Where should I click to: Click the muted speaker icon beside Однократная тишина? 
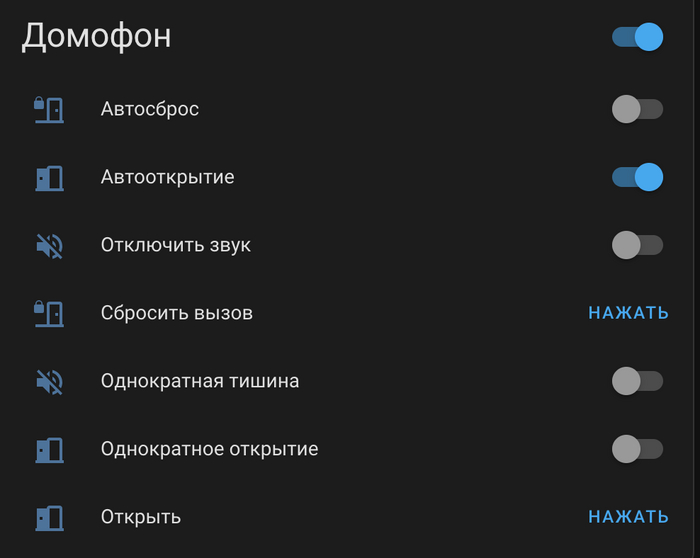[49, 381]
